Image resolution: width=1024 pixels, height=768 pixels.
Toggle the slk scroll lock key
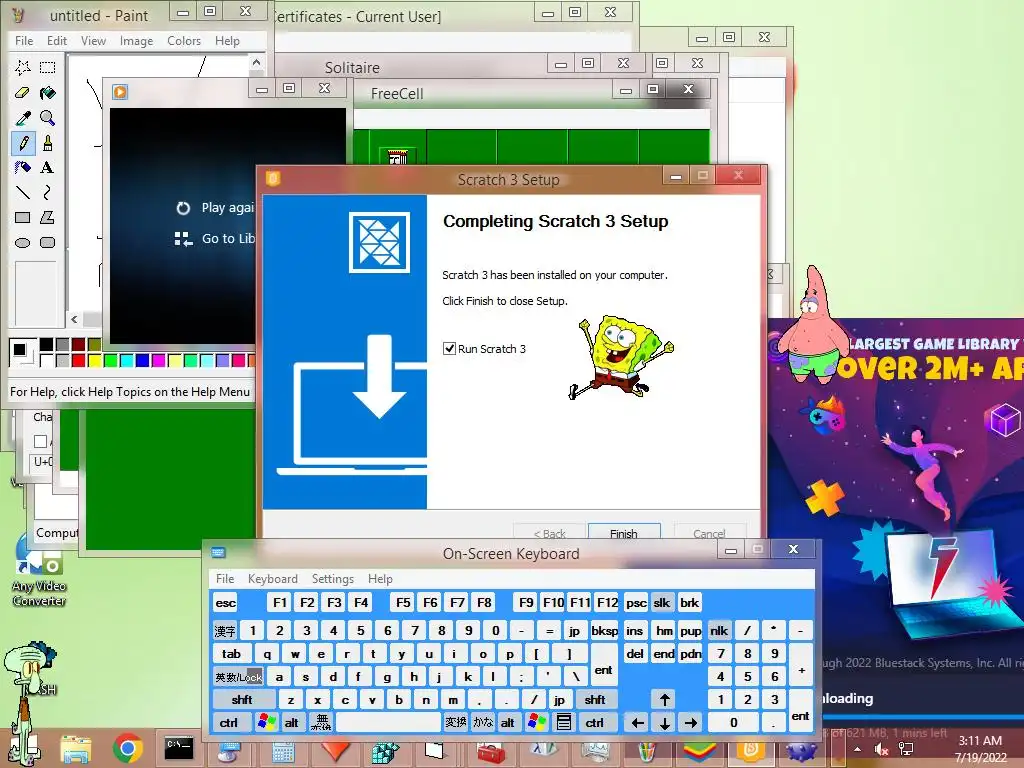click(662, 603)
